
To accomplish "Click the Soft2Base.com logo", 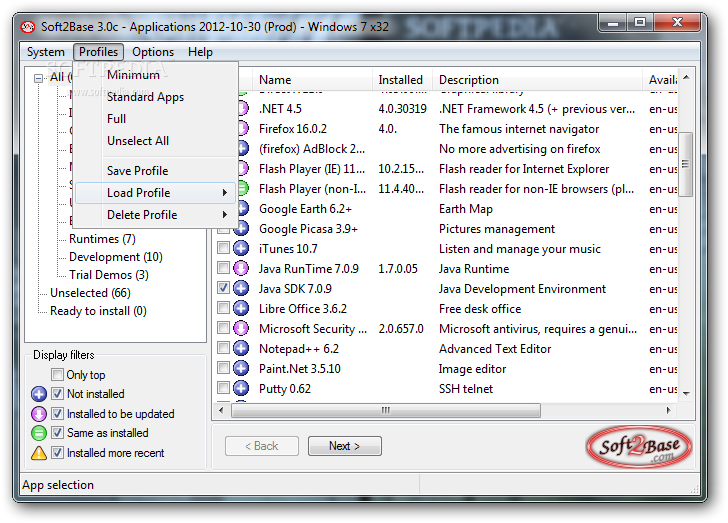I will click(639, 447).
